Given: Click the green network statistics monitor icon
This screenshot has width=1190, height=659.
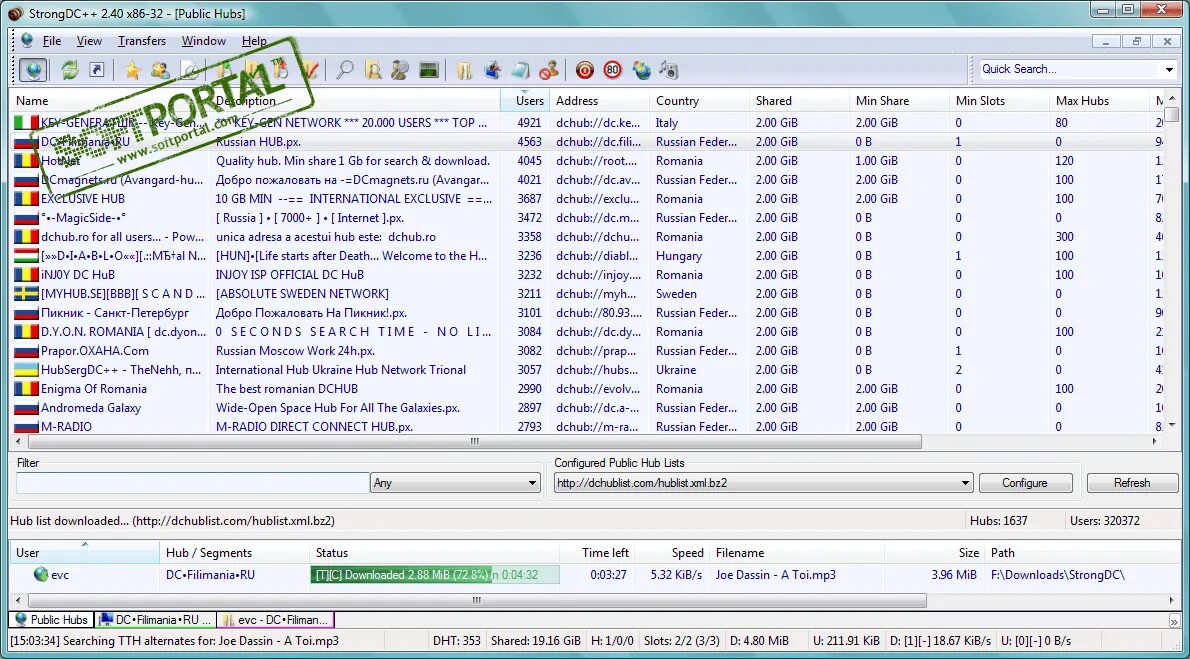Looking at the screenshot, I should coord(429,71).
